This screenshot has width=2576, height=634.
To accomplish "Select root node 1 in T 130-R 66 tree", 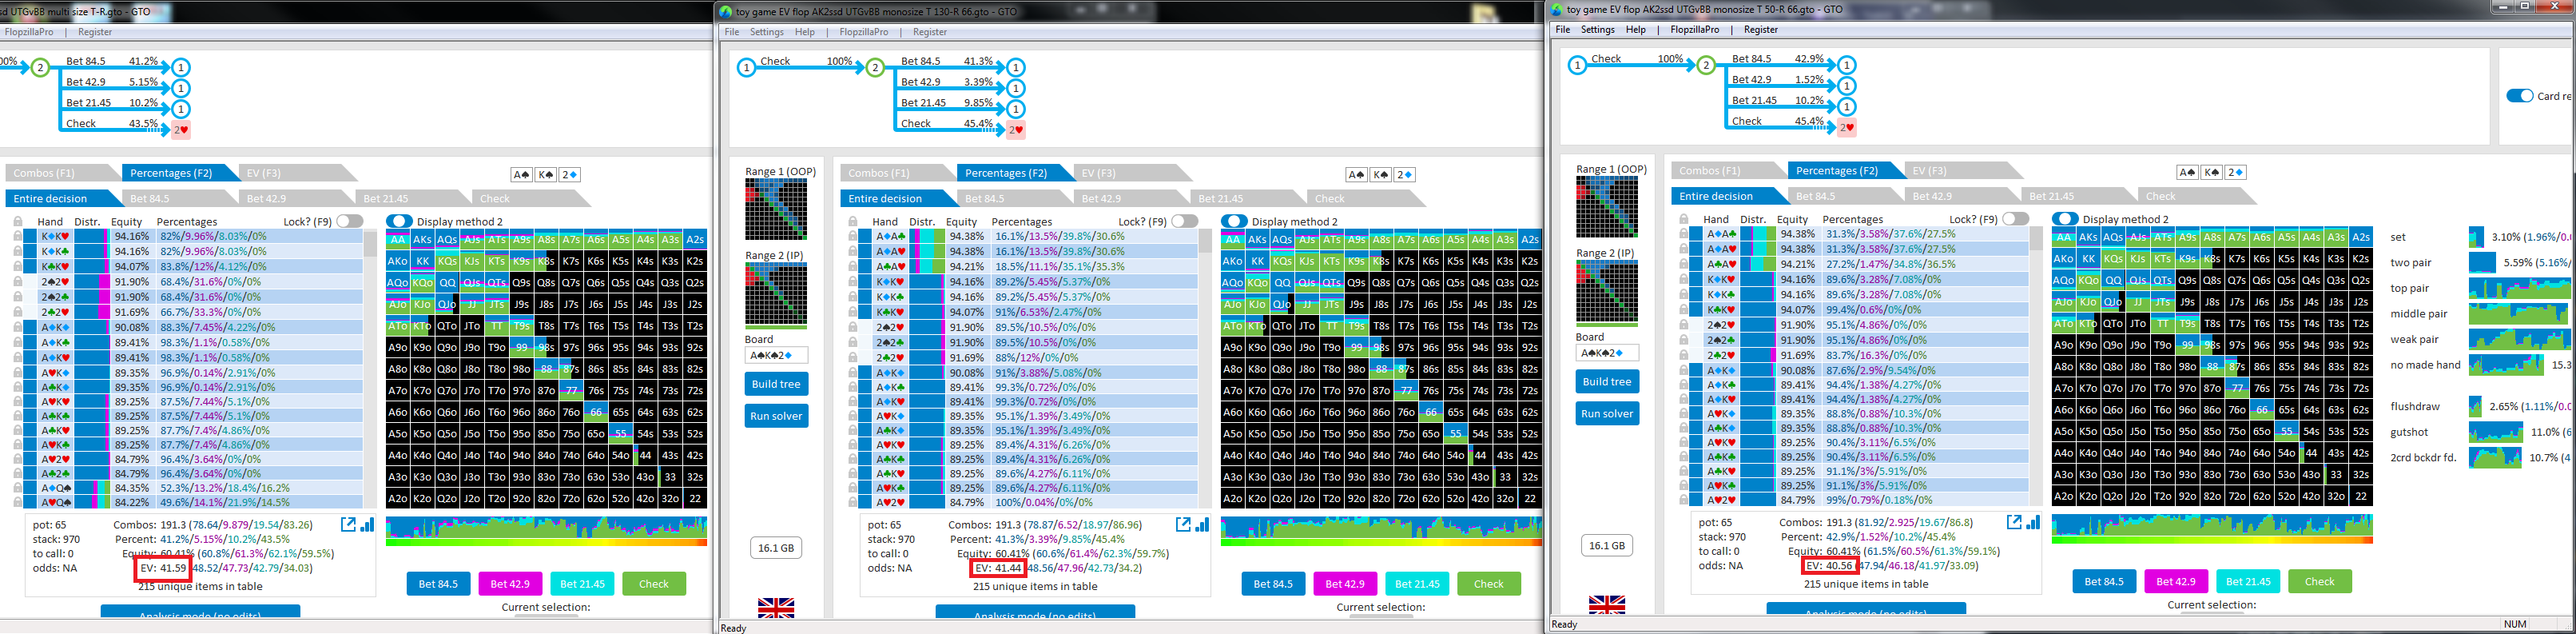I will click(746, 68).
